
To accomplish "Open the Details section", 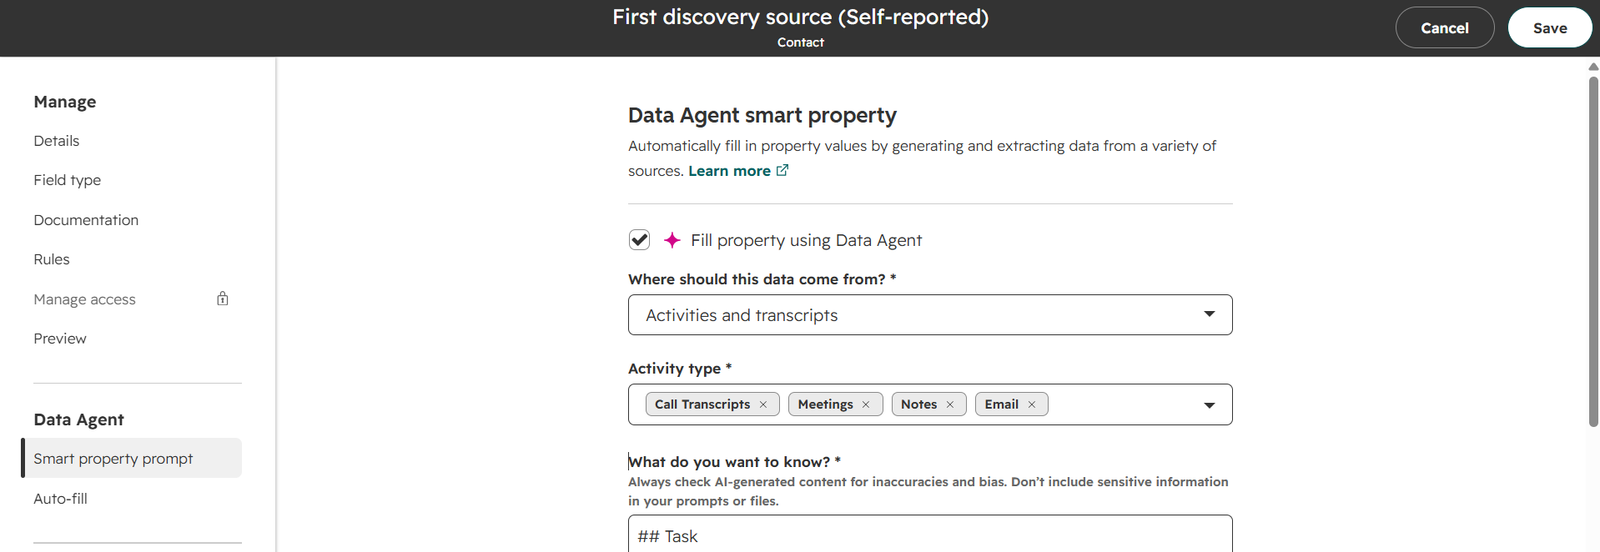I will coord(56,141).
